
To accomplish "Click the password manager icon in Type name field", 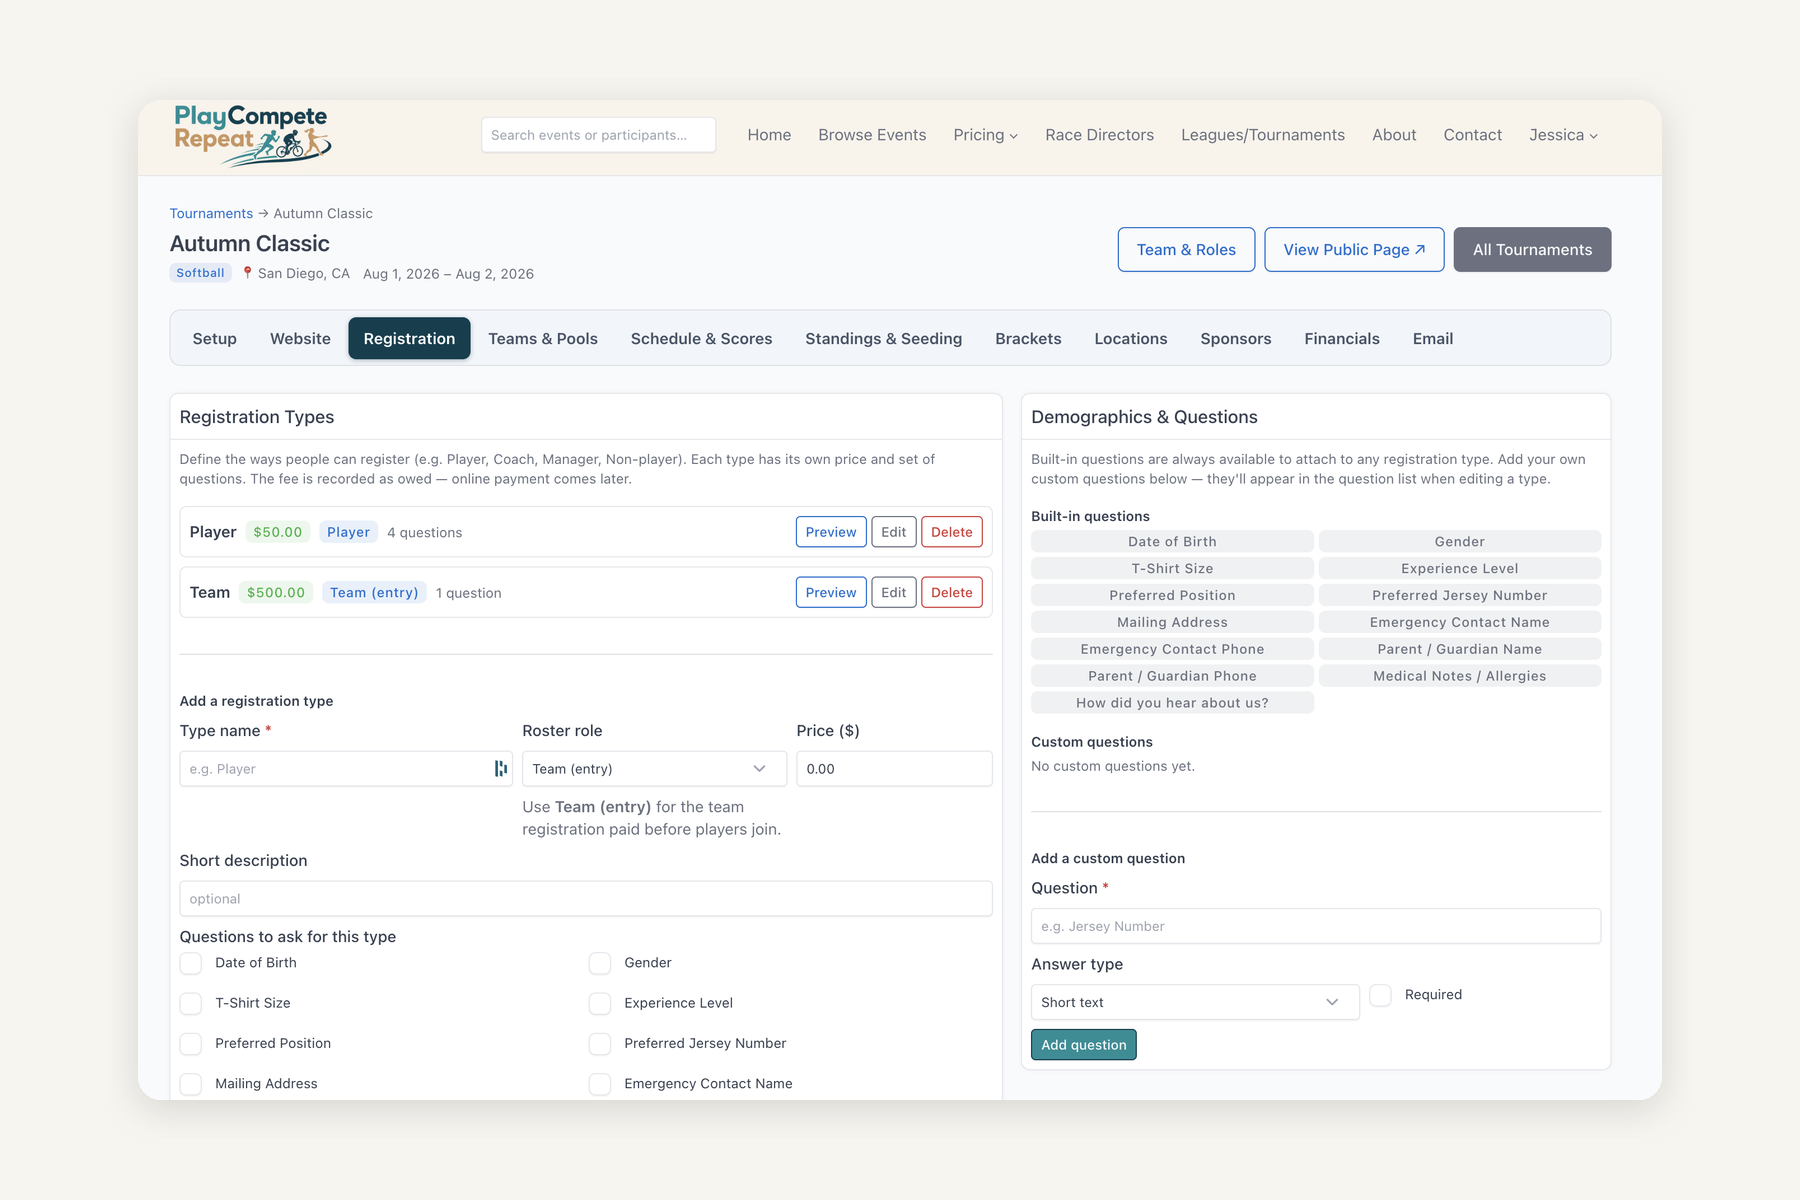I will pyautogui.click(x=500, y=768).
